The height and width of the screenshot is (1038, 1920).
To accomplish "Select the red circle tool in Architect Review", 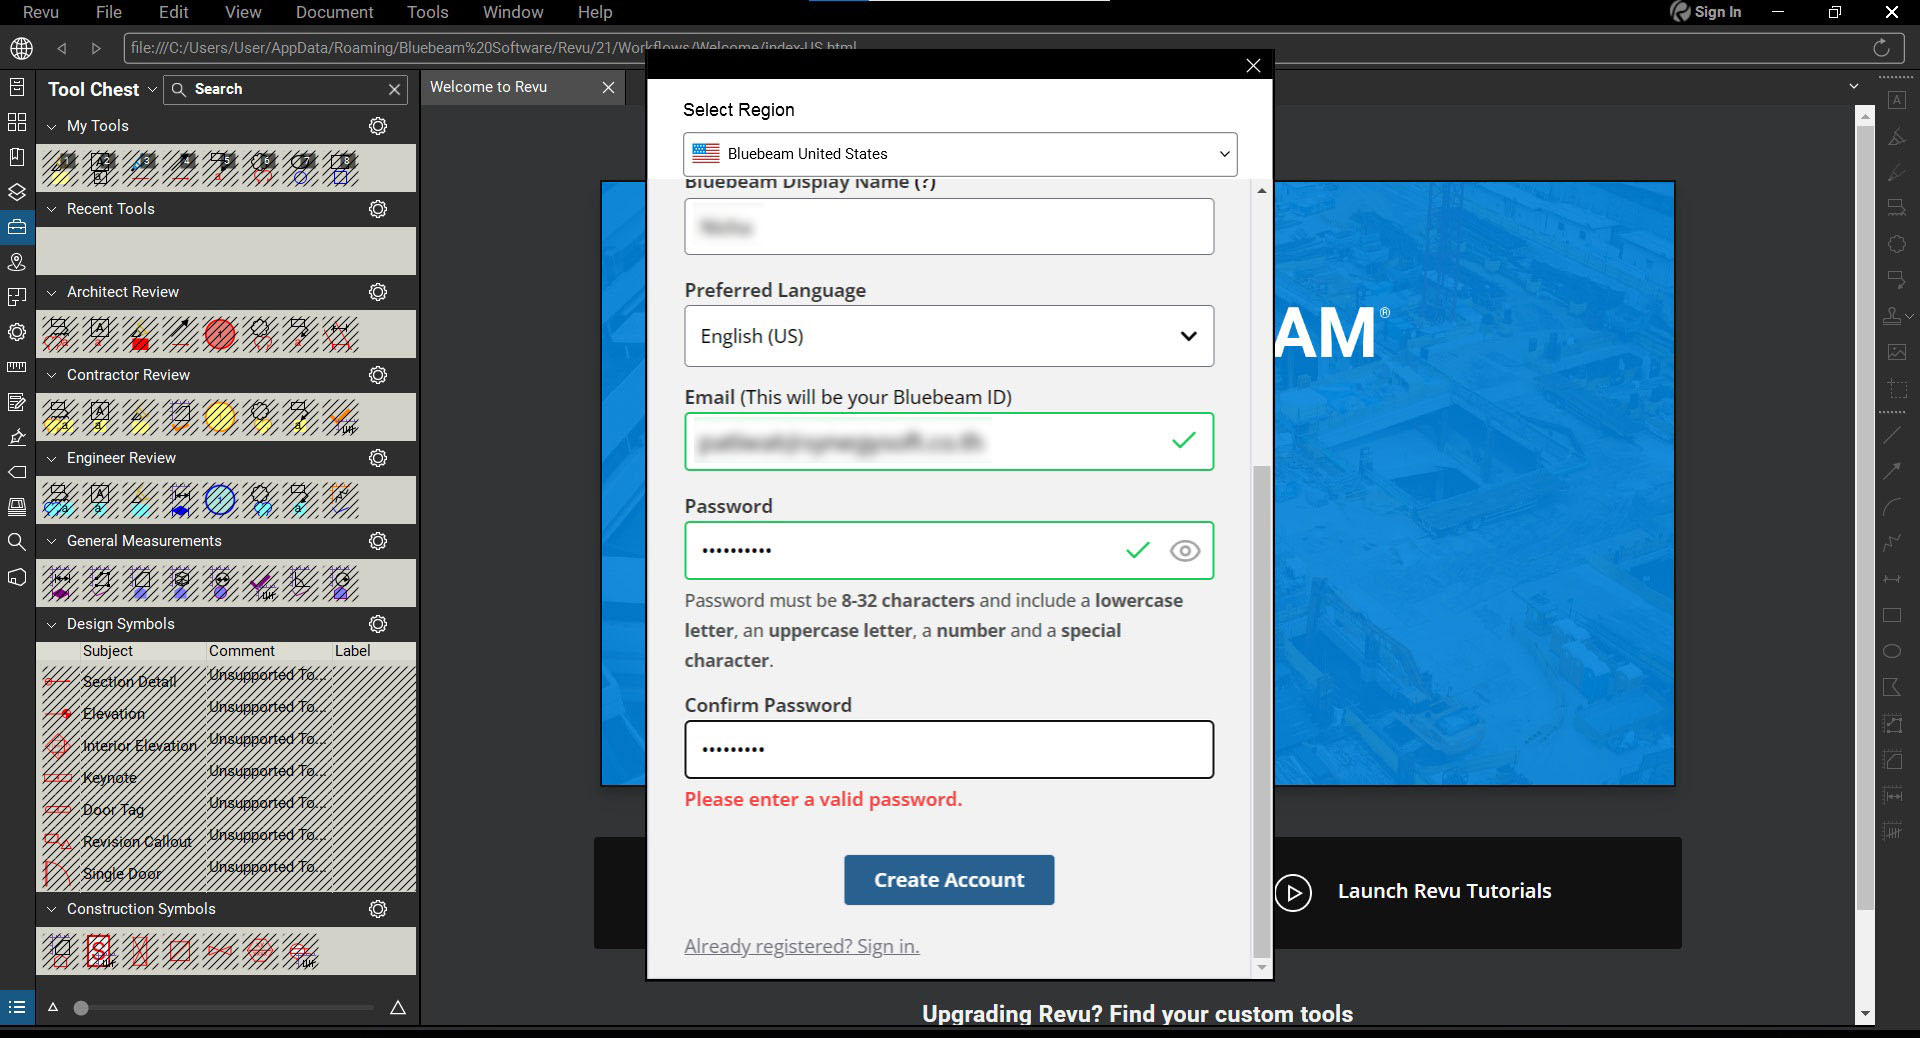I will pos(220,334).
